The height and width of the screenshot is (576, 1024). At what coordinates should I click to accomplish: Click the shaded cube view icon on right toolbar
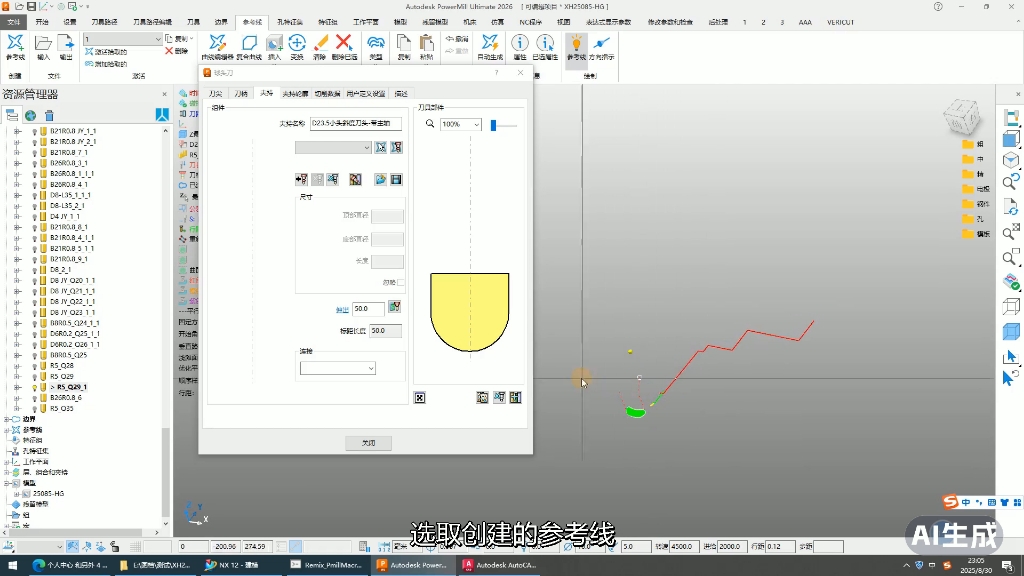tap(1011, 332)
